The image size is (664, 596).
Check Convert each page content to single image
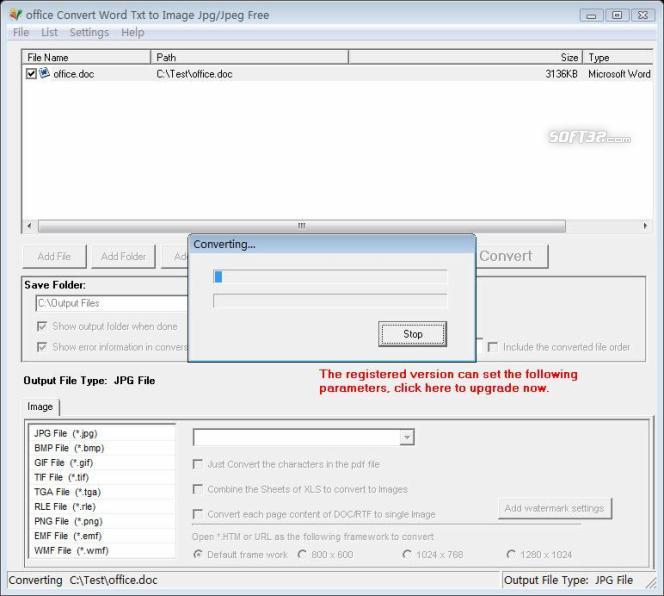click(197, 514)
